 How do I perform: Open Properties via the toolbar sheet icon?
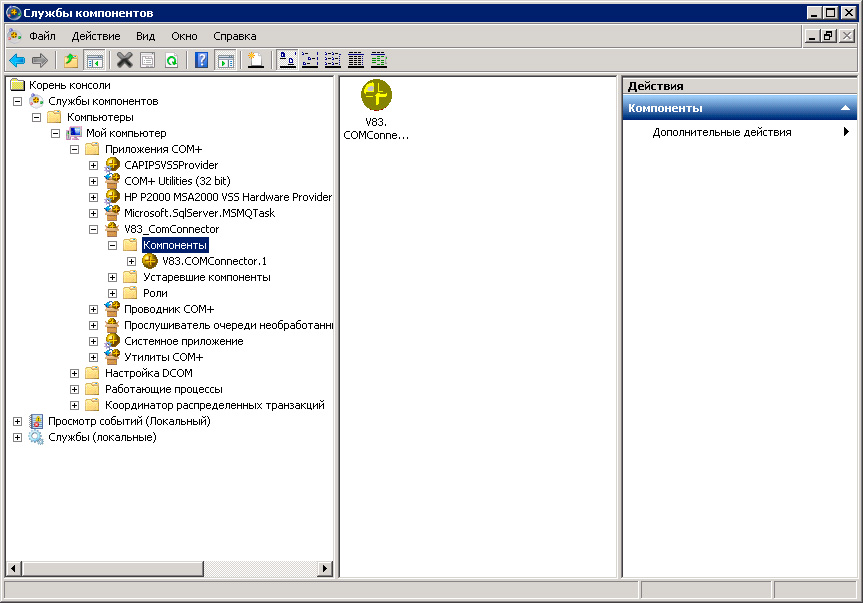(148, 60)
